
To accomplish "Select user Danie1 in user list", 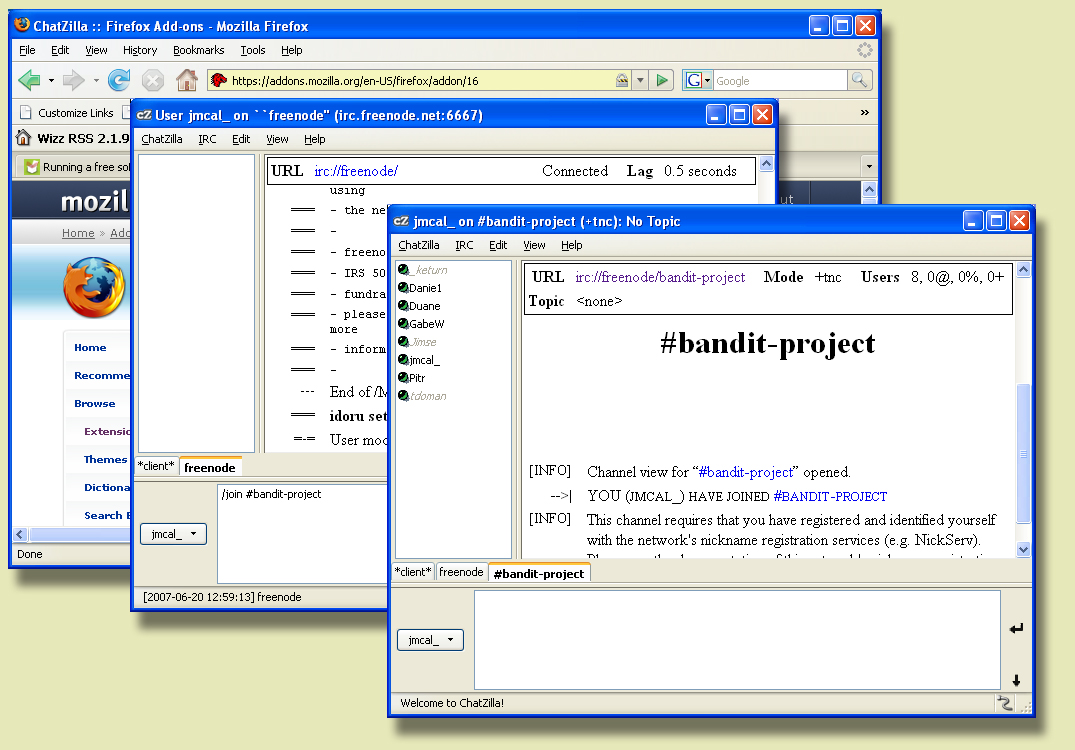I will click(x=425, y=288).
